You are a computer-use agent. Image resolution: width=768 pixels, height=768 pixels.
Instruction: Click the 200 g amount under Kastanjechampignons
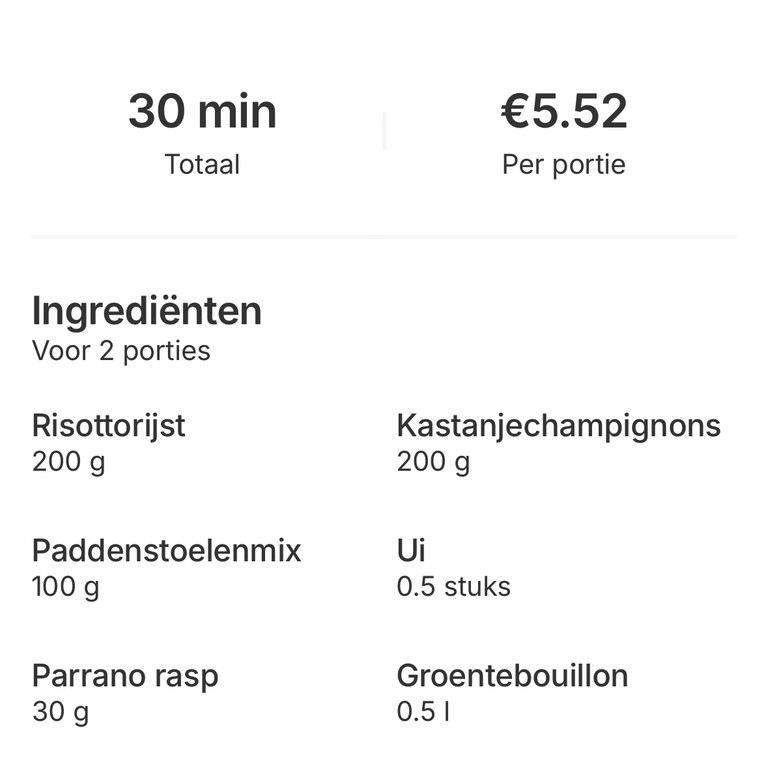click(x=433, y=461)
